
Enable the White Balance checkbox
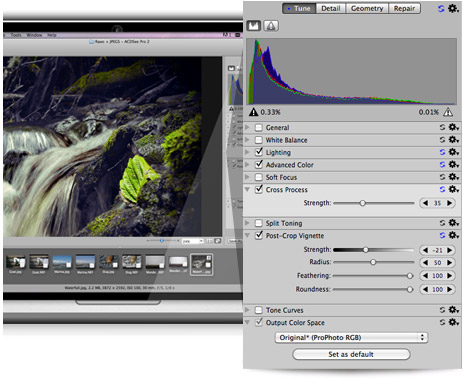tap(259, 140)
